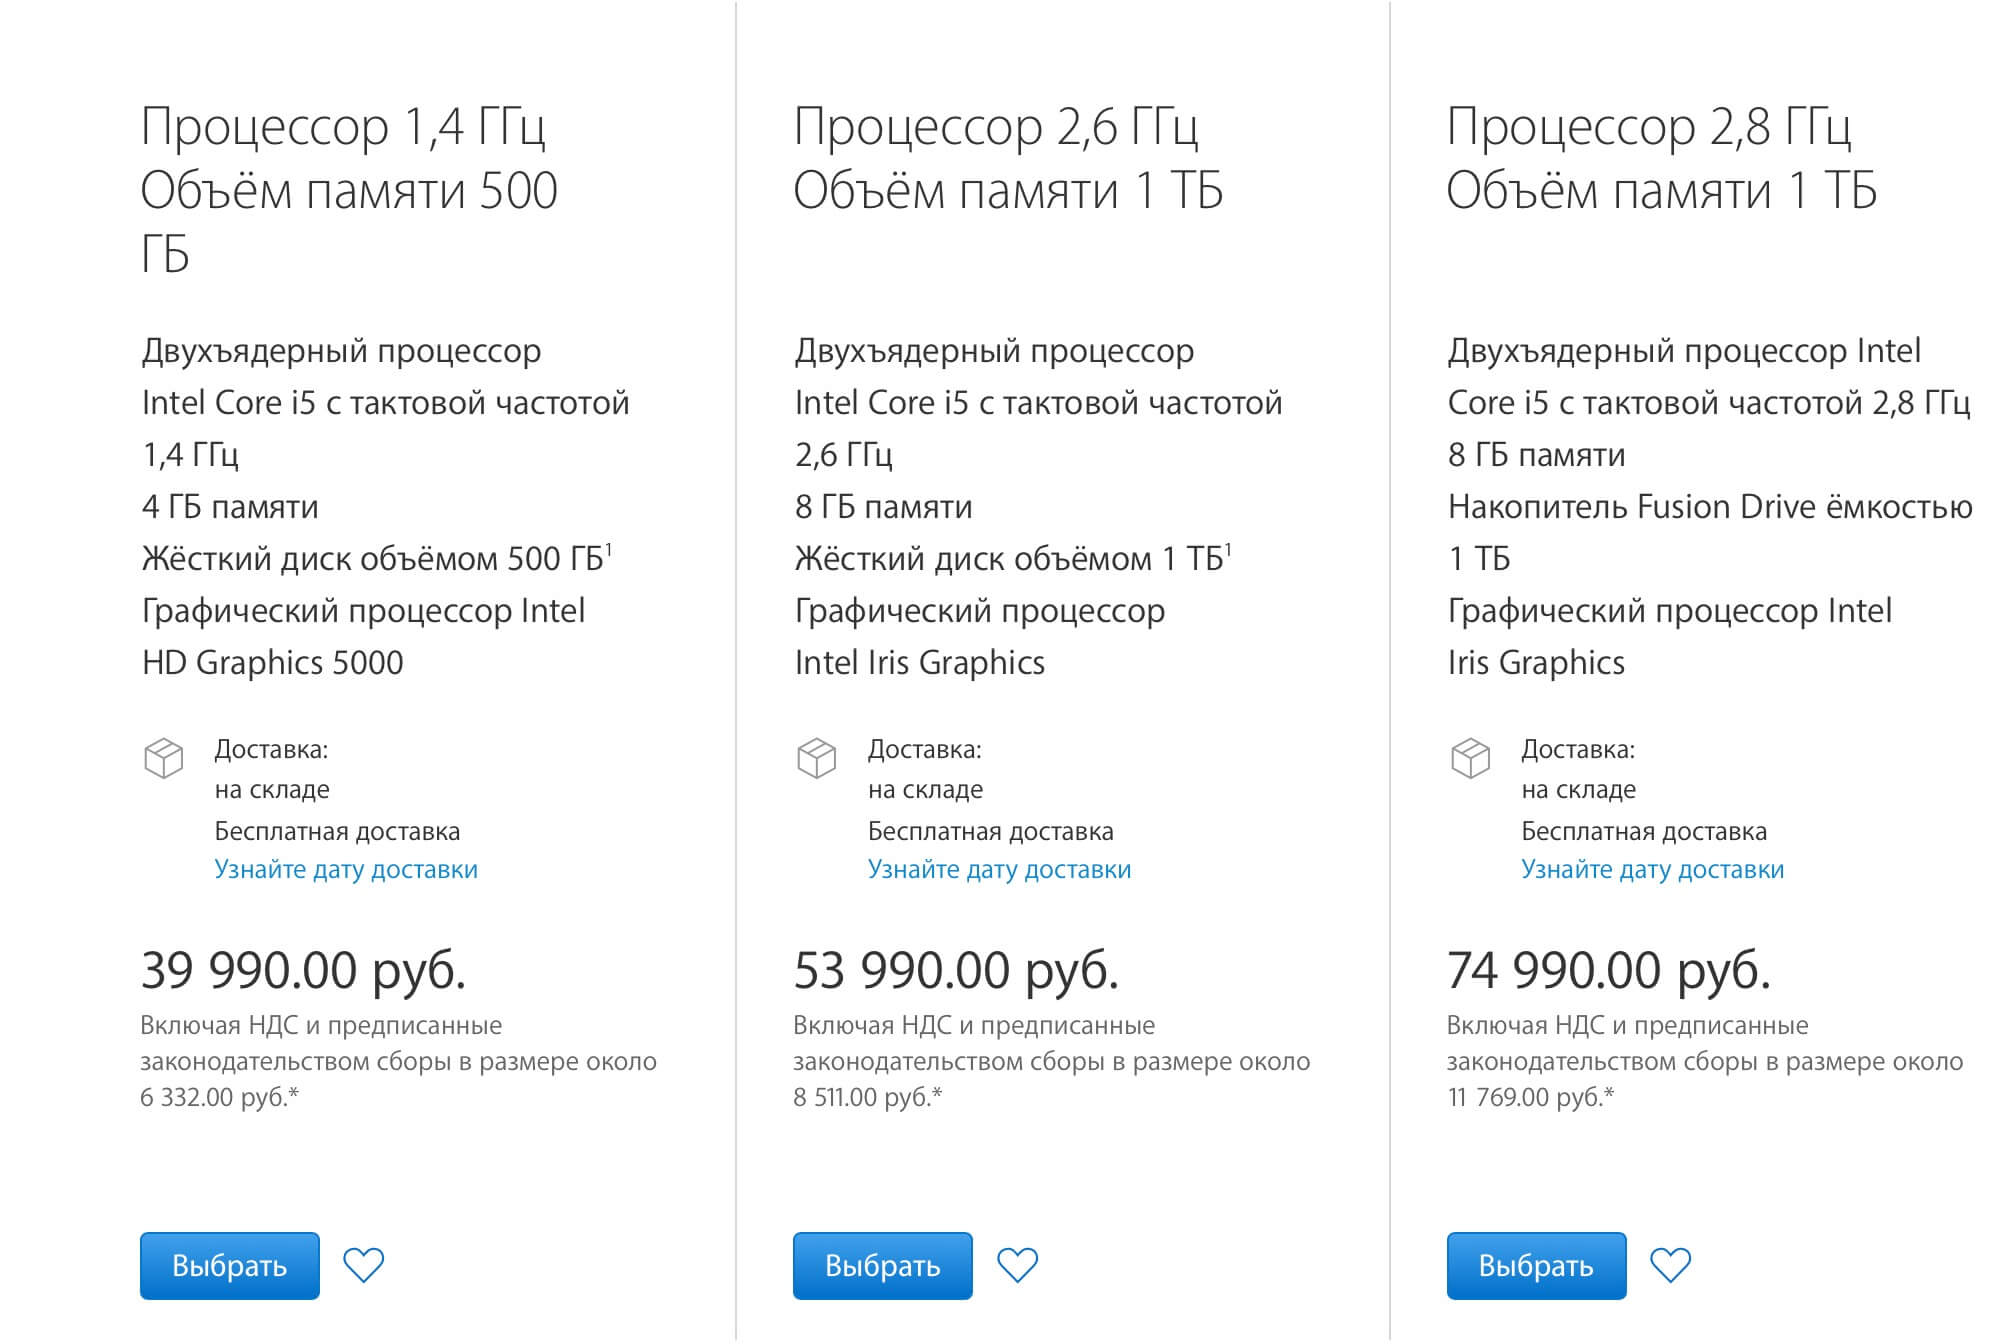Pick the 74 990 руб. model with Выбрать
Viewport: 2014px width, 1344px height.
pyautogui.click(x=1536, y=1266)
